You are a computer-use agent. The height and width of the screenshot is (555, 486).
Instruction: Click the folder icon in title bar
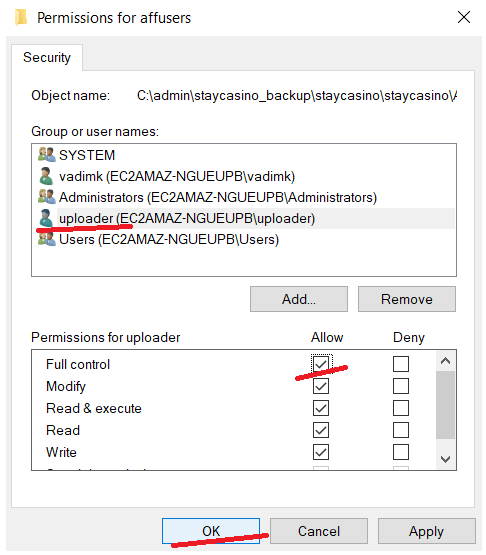pos(21,17)
